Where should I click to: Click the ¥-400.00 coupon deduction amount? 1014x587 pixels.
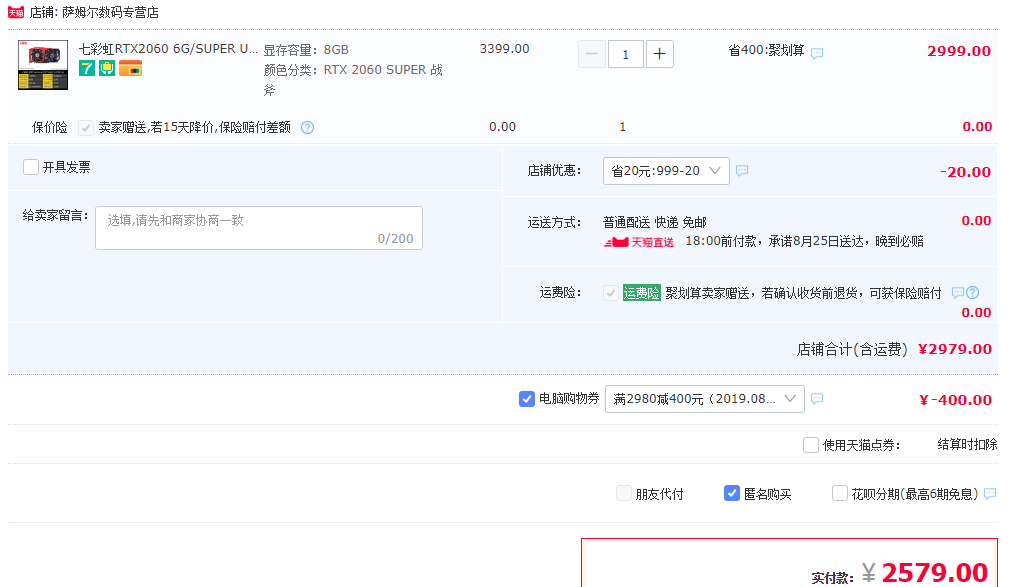955,400
